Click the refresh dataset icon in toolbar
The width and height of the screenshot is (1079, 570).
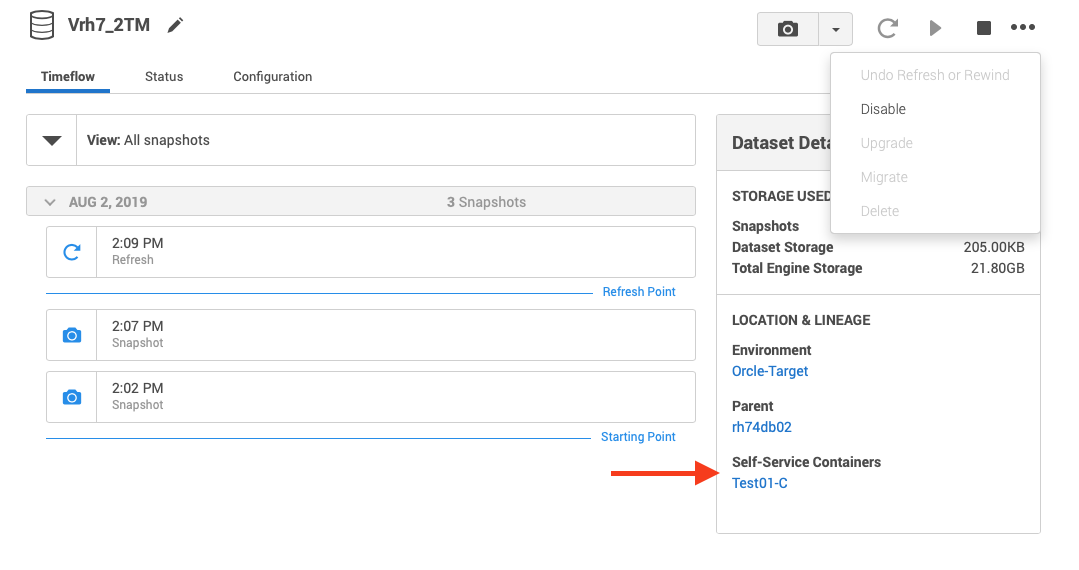click(887, 28)
